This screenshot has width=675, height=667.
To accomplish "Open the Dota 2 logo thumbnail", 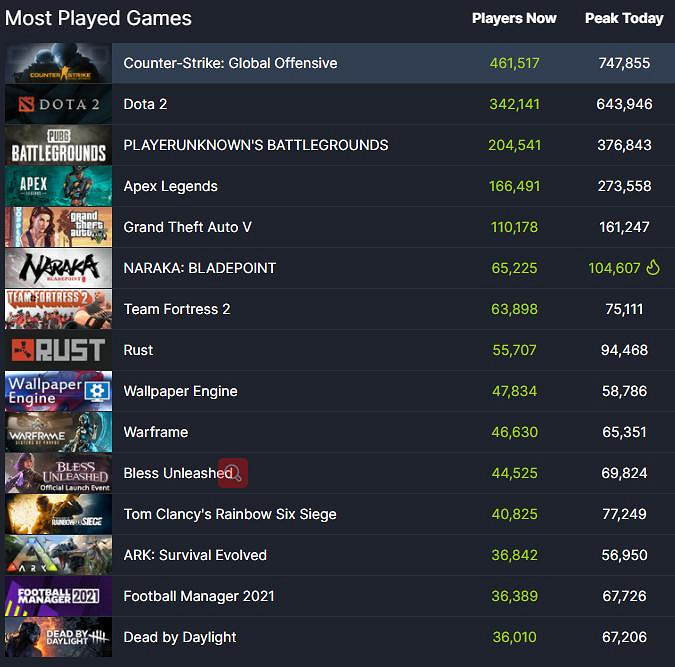I will 58,104.
